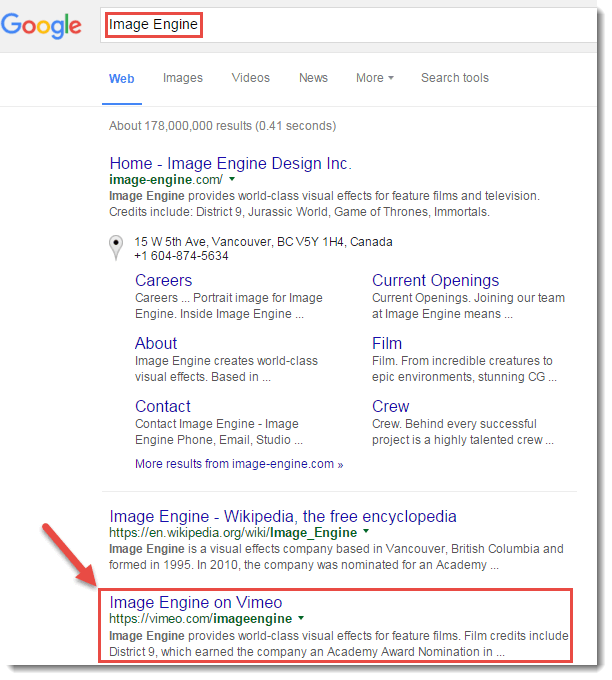612x680 pixels.
Task: Click 'Image Engine creates world-class' About snippet
Action: click(x=226, y=369)
